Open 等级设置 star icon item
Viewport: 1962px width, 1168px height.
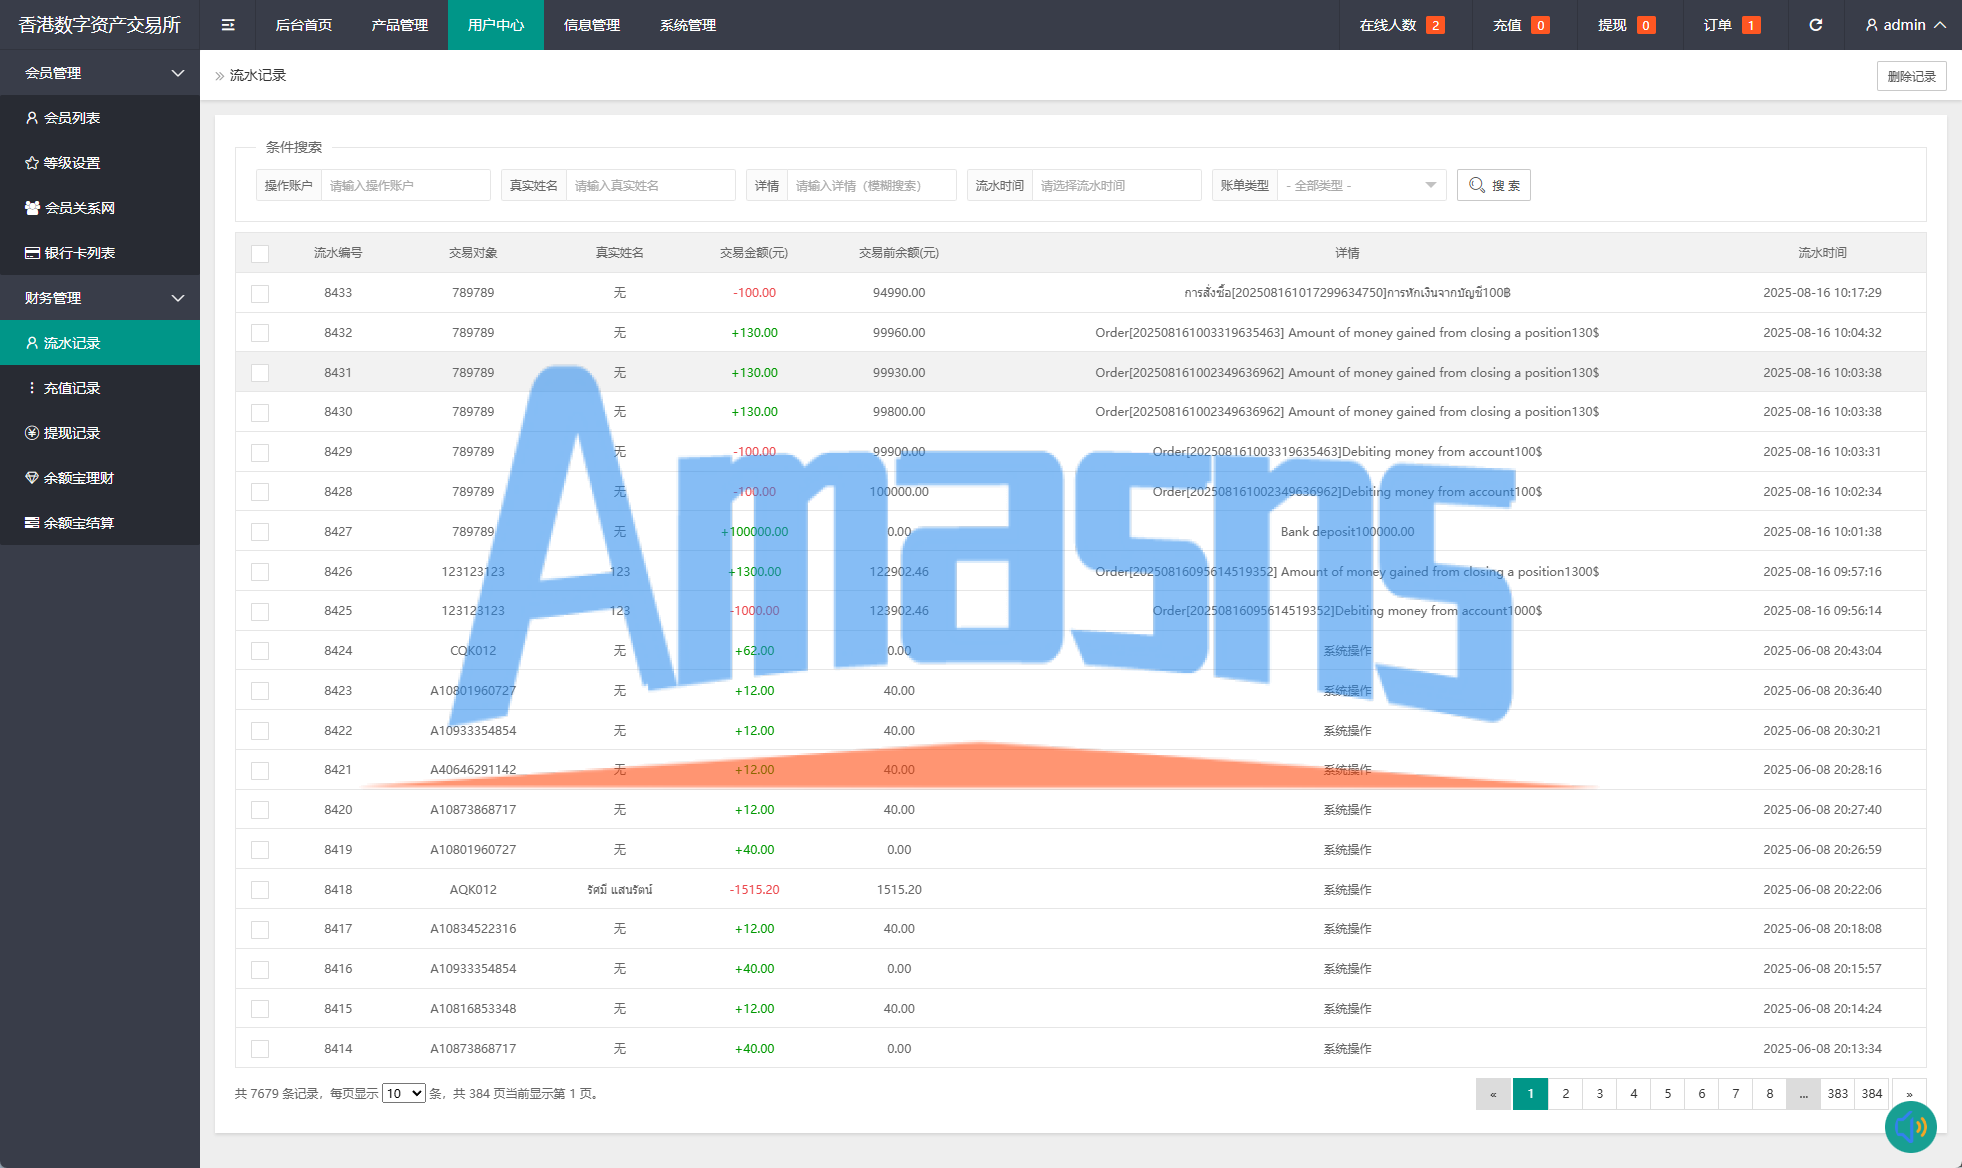point(32,163)
